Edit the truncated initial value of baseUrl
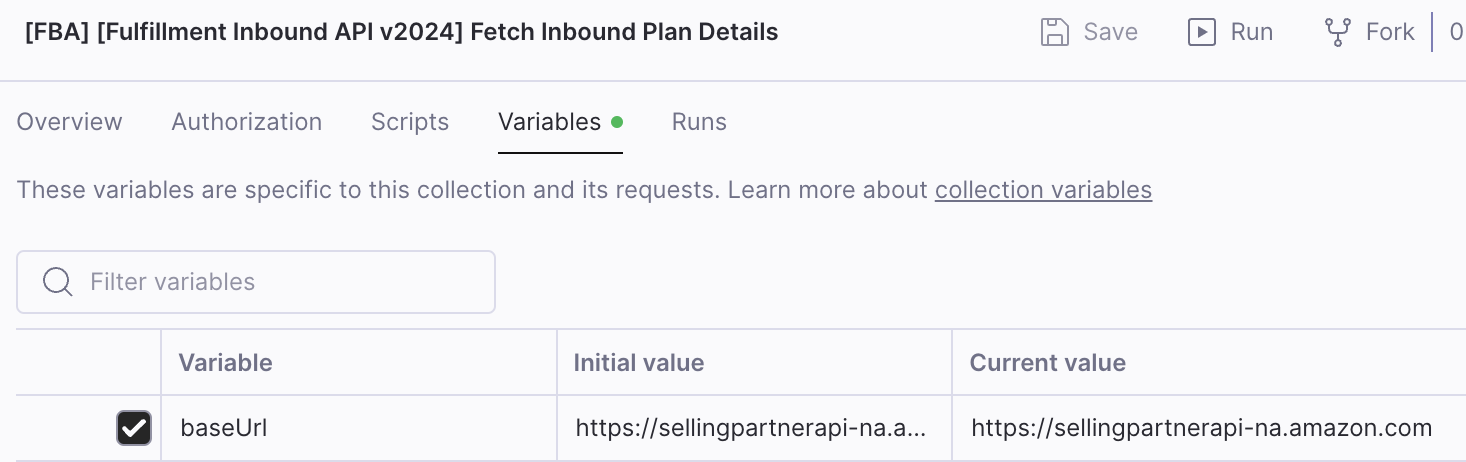 tap(750, 429)
